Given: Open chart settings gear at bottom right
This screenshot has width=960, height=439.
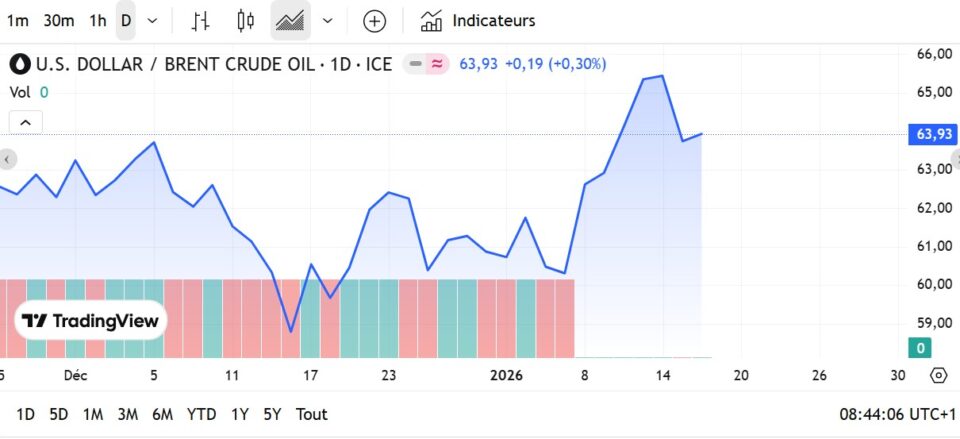Looking at the screenshot, I should point(938,375).
